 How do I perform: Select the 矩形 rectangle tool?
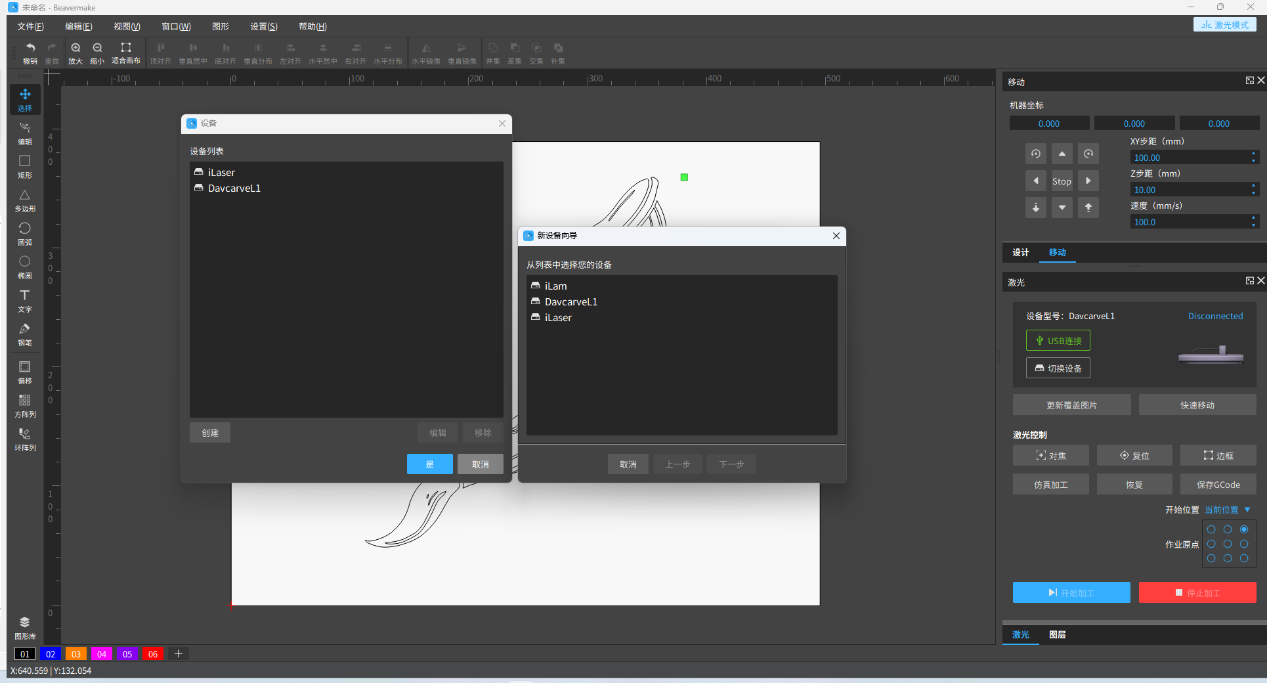[25, 165]
